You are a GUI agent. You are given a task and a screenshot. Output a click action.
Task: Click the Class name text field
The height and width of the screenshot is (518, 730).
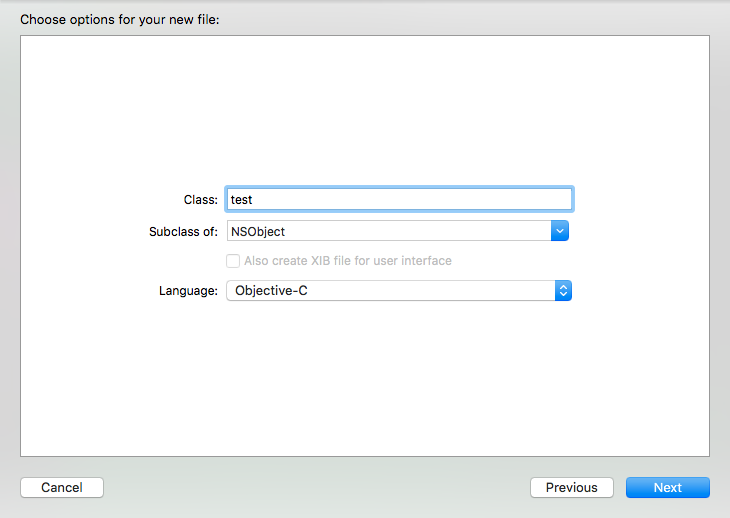pyautogui.click(x=400, y=199)
